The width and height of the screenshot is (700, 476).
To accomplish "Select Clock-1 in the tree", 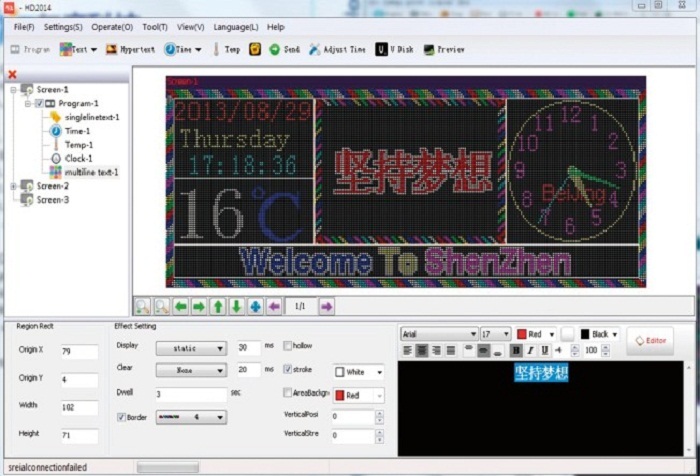I will point(79,159).
